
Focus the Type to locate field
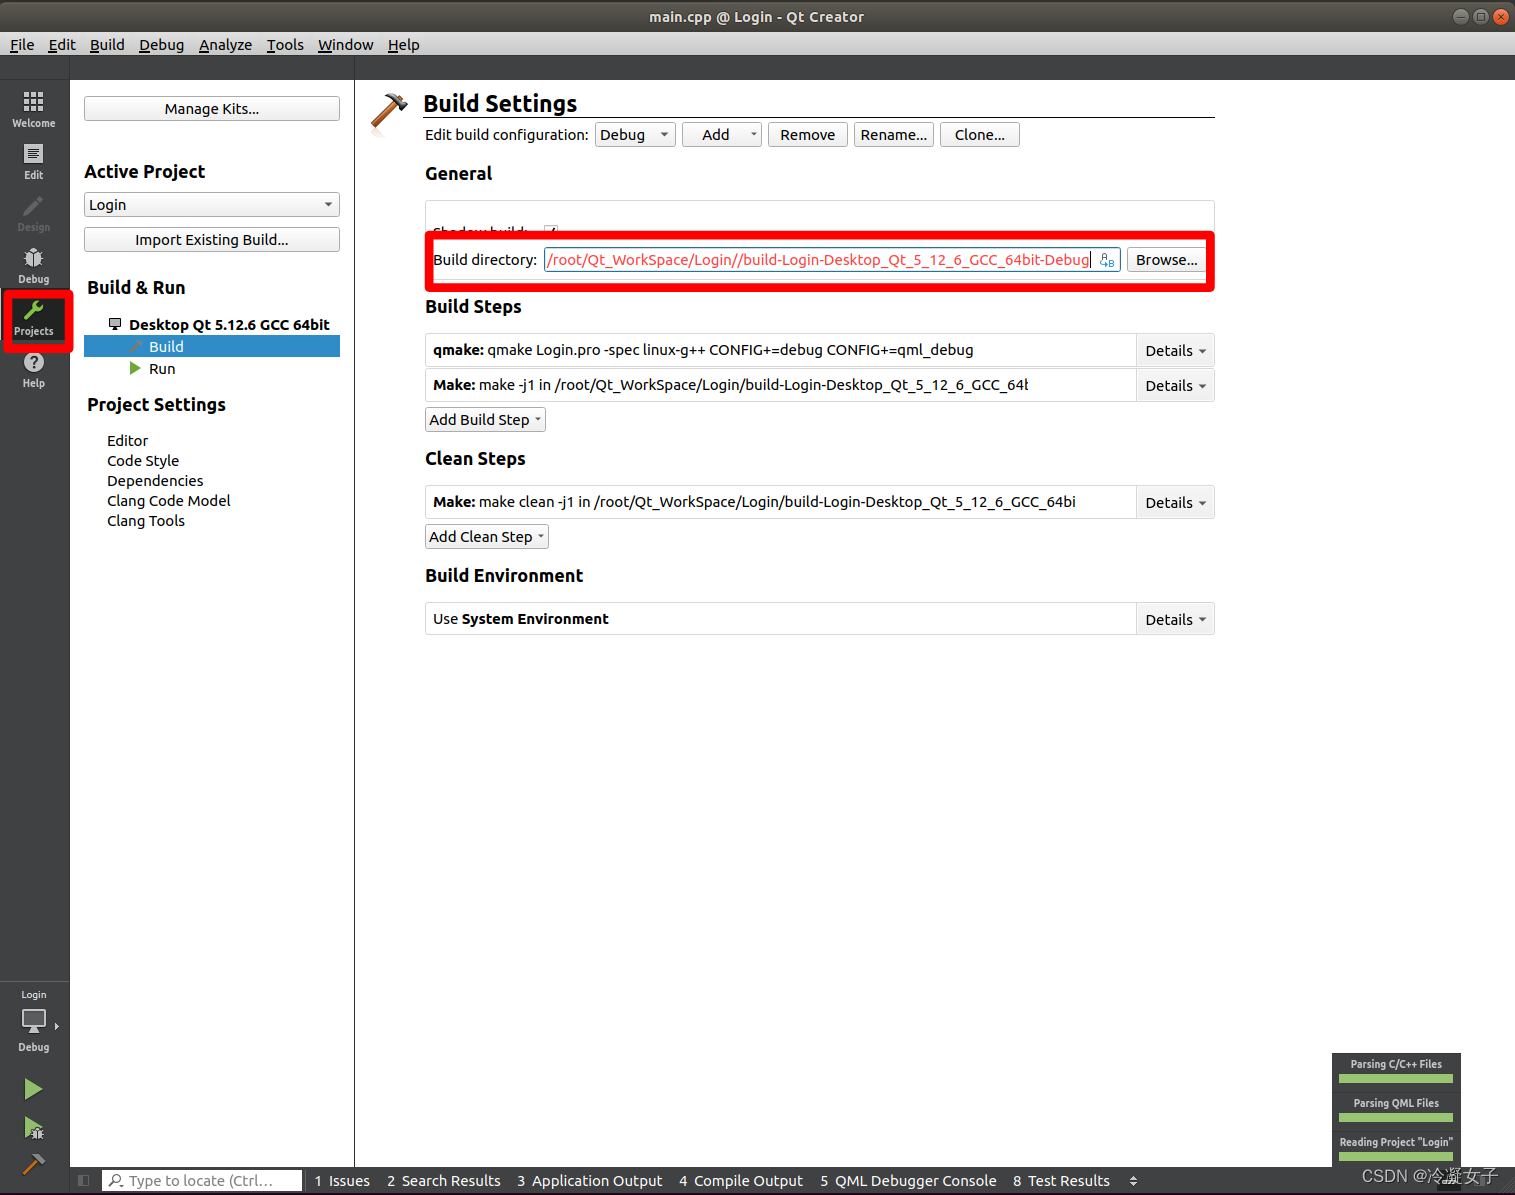pos(202,1181)
